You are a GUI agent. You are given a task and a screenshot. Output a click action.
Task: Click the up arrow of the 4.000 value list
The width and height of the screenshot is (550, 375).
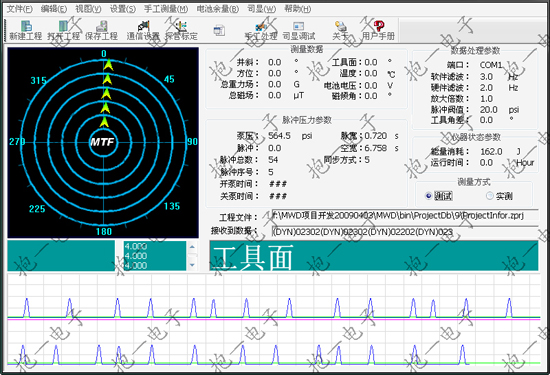[192, 247]
